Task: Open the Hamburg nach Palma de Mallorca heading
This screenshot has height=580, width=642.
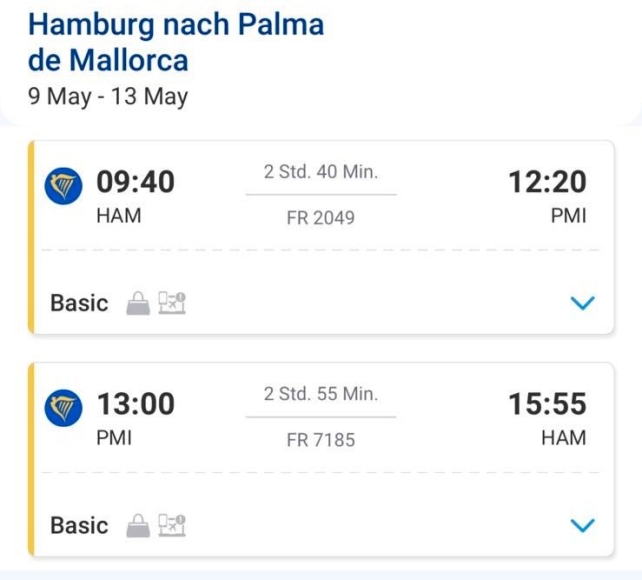Action: pyautogui.click(x=176, y=42)
